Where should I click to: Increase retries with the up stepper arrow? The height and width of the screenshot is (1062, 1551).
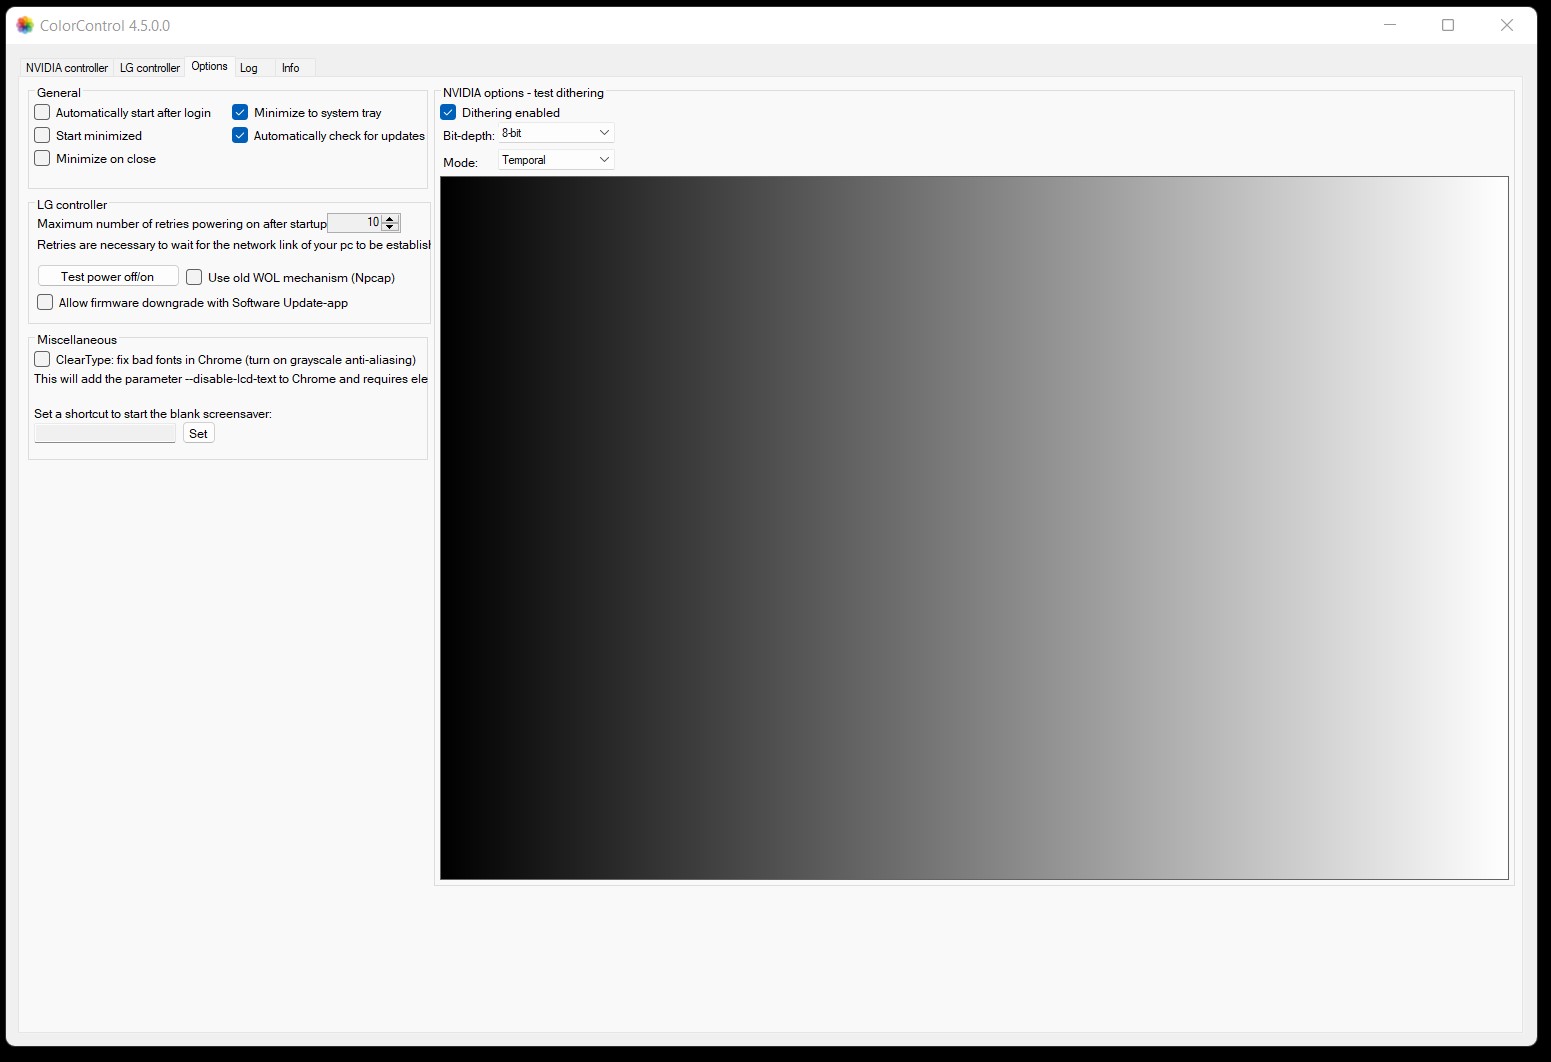click(x=391, y=218)
